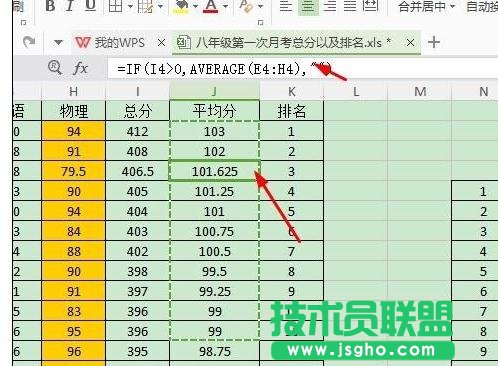Select average cell 101.625
498x366 pixels.
[x=214, y=171]
